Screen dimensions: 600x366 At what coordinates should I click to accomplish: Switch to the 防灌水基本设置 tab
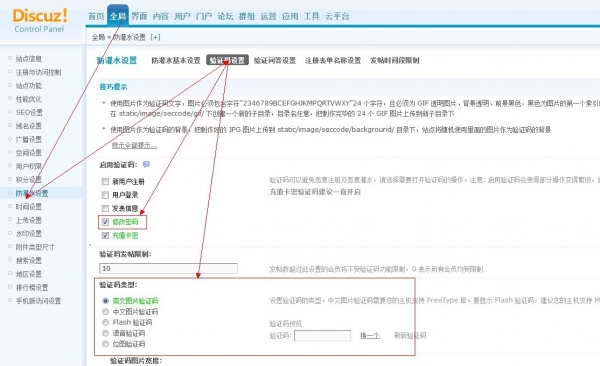[176, 60]
